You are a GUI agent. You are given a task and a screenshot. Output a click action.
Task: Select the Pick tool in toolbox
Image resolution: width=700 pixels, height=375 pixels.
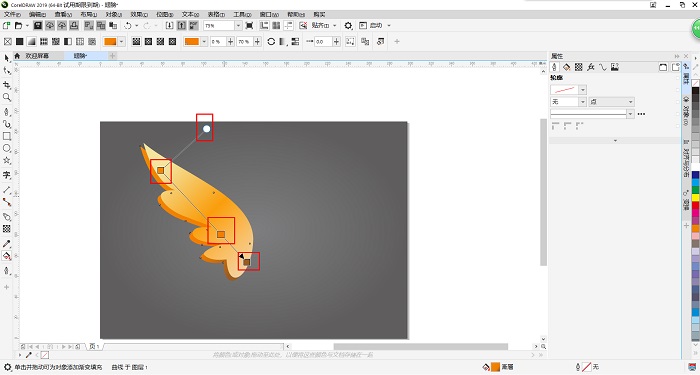7,58
